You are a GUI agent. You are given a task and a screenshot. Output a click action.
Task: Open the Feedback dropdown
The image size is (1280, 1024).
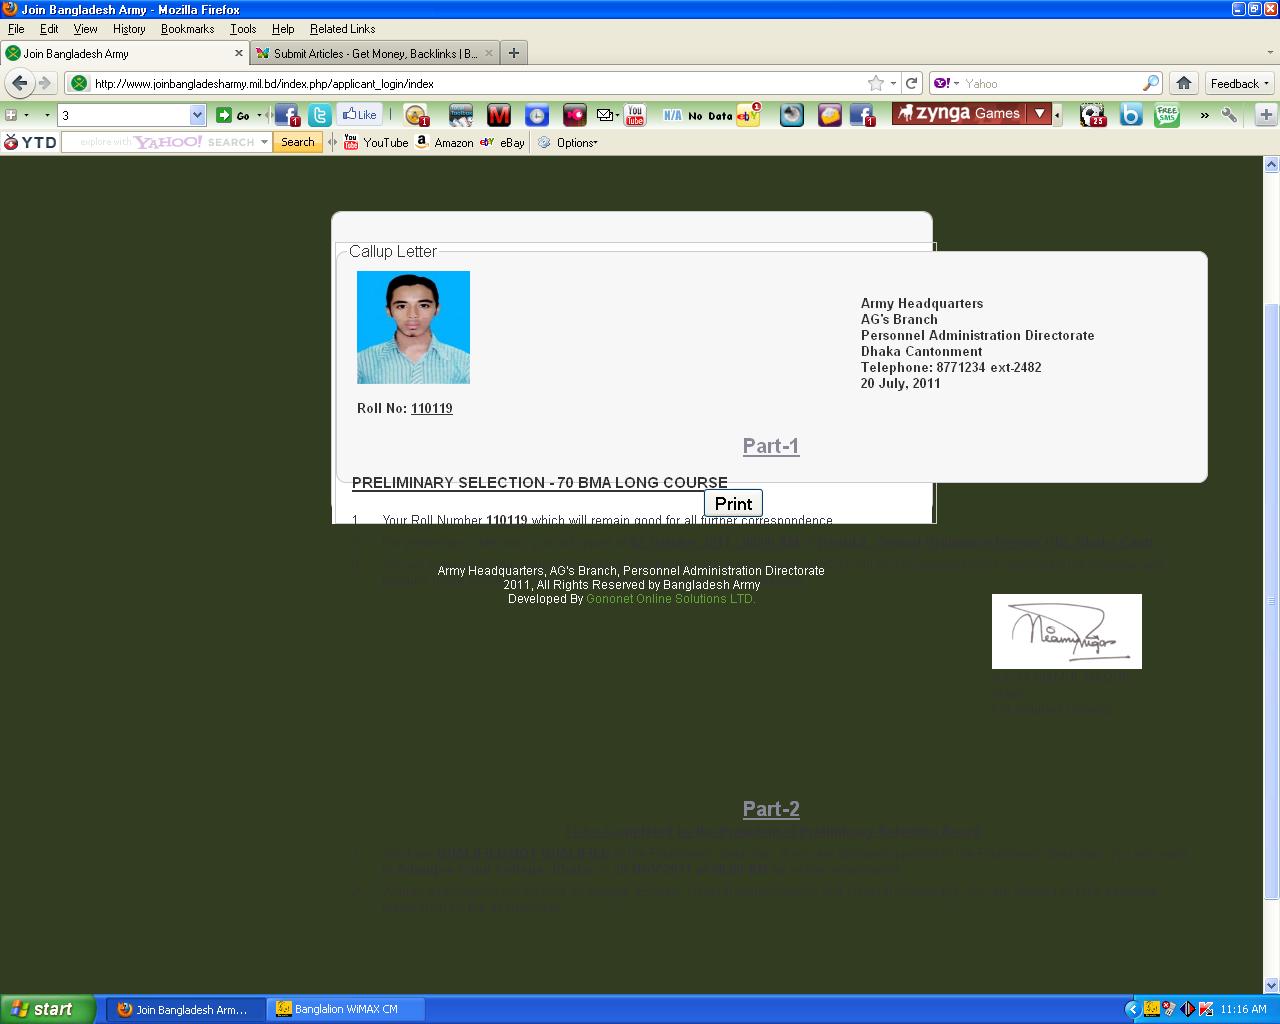coord(1239,83)
